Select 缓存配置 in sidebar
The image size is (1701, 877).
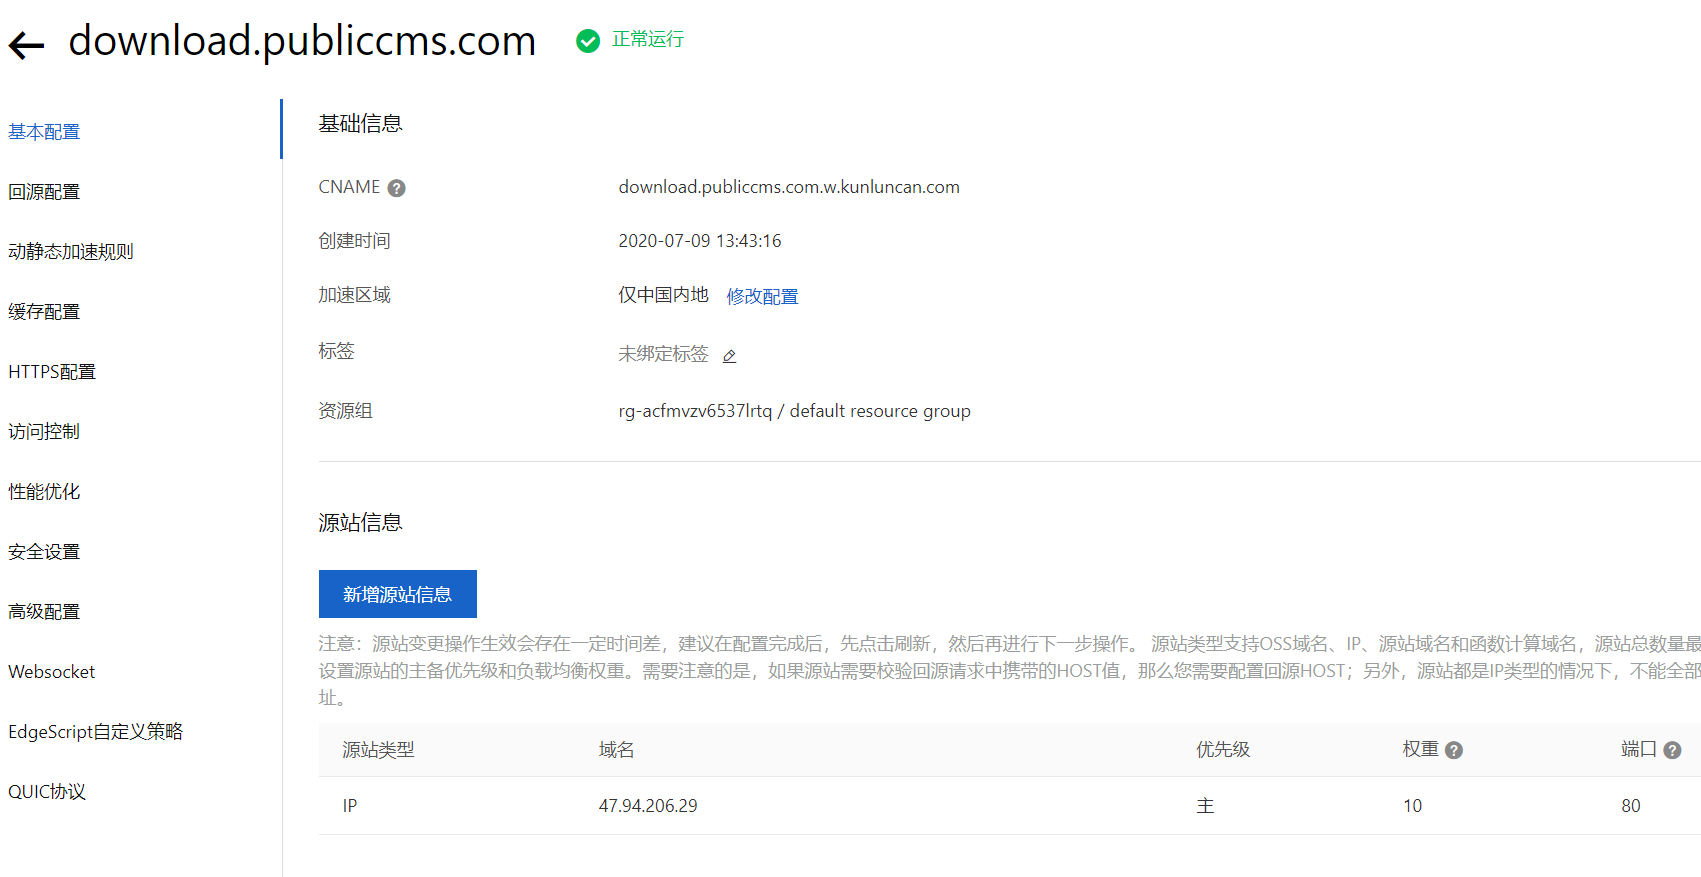coord(44,312)
